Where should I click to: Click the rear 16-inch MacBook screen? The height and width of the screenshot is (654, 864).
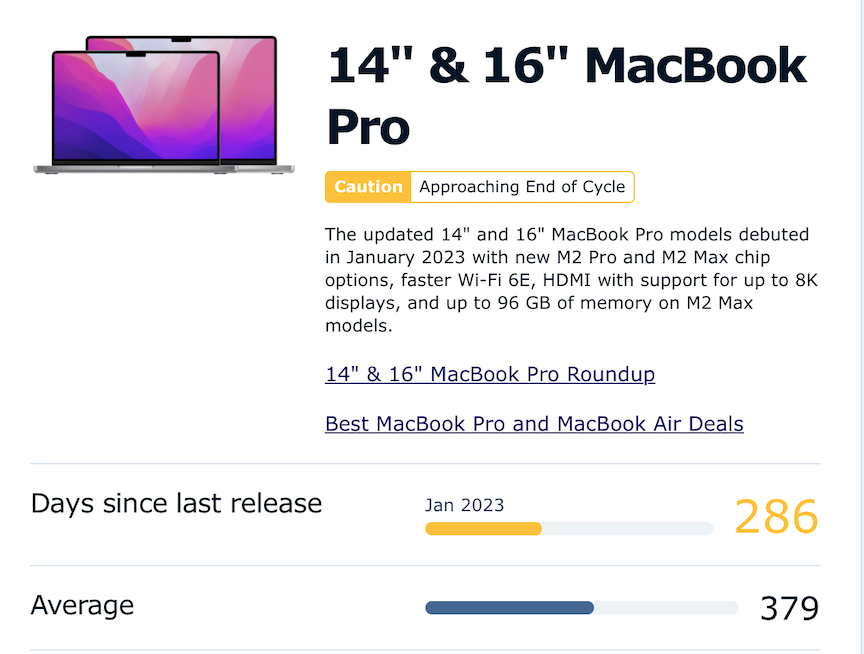(x=248, y=98)
